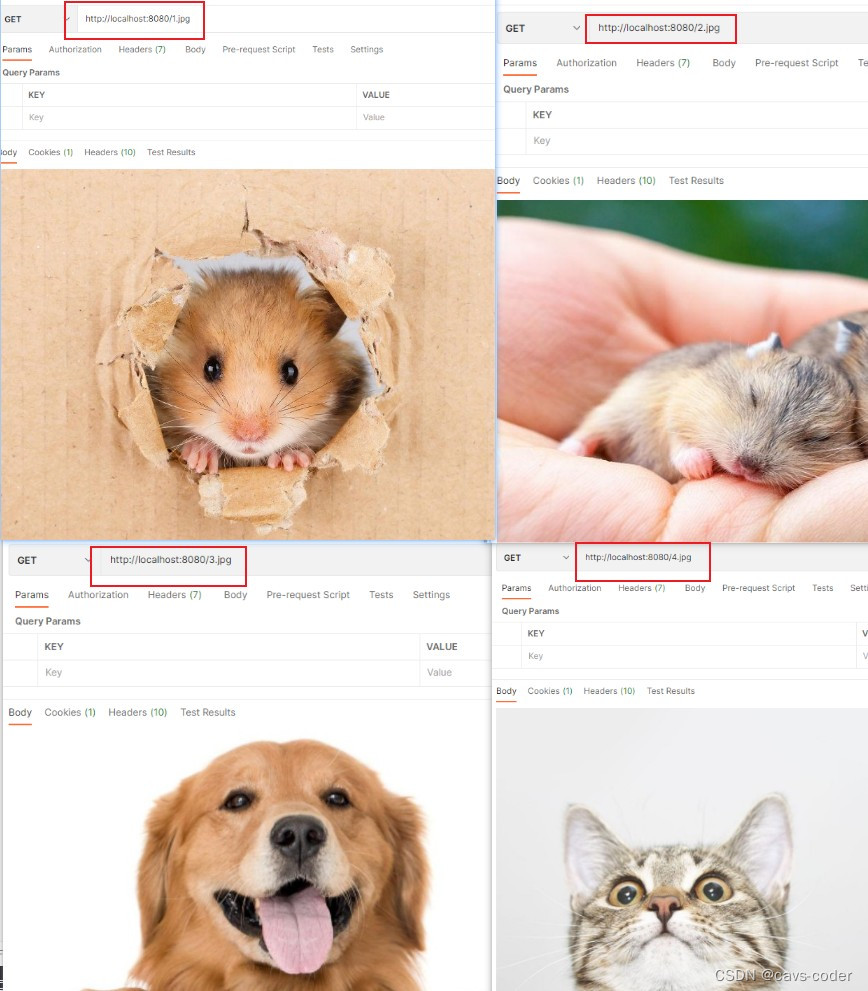Select Authorization tab in the 3.jpg request
The height and width of the screenshot is (991, 868).
(98, 595)
